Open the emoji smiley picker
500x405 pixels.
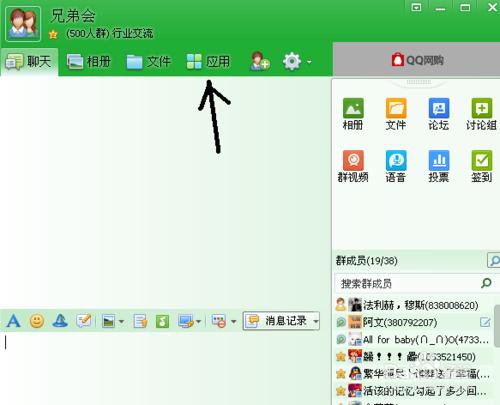pos(37,321)
